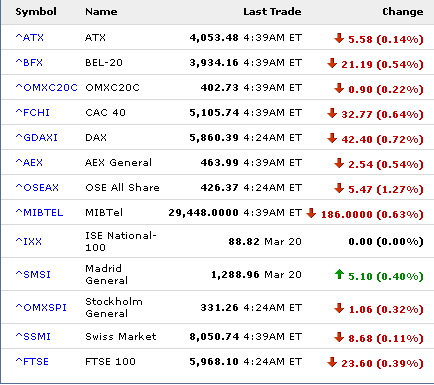Screen dimensions: 434x385
Task: Open the ^IXX symbol link
Action: tap(29, 241)
